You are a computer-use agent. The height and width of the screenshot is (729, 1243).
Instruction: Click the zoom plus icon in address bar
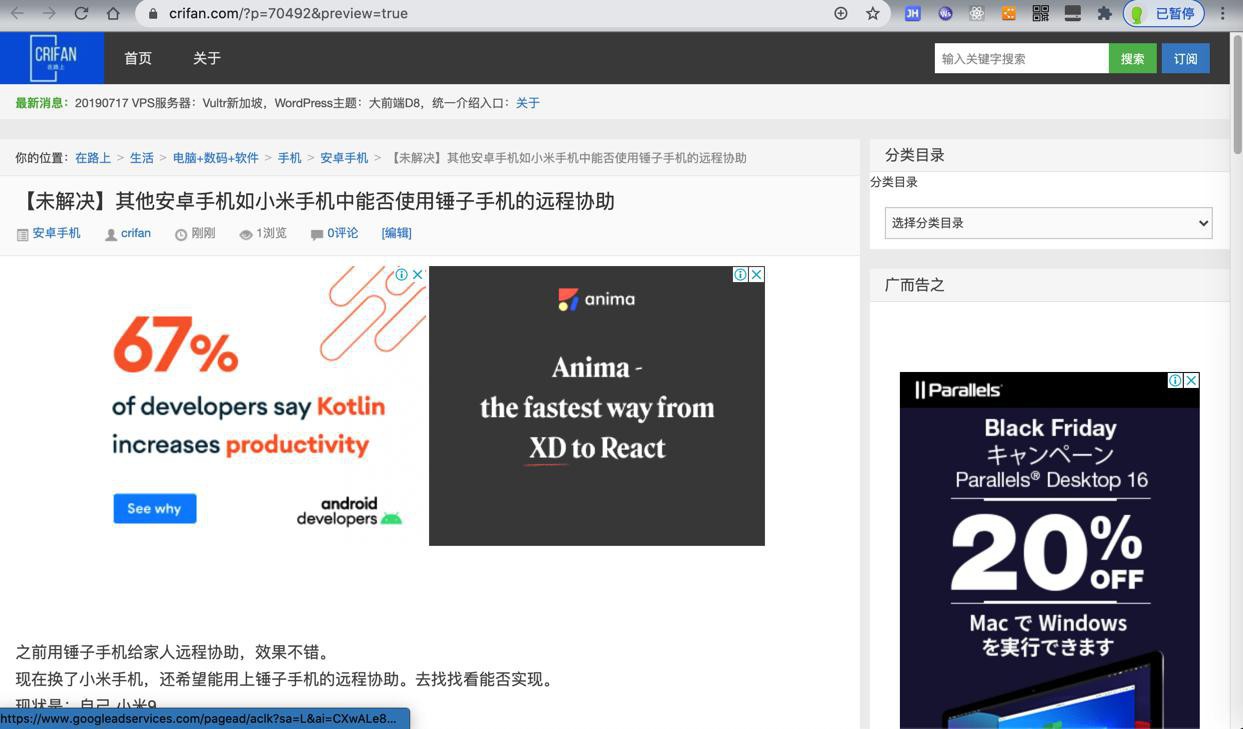click(841, 13)
